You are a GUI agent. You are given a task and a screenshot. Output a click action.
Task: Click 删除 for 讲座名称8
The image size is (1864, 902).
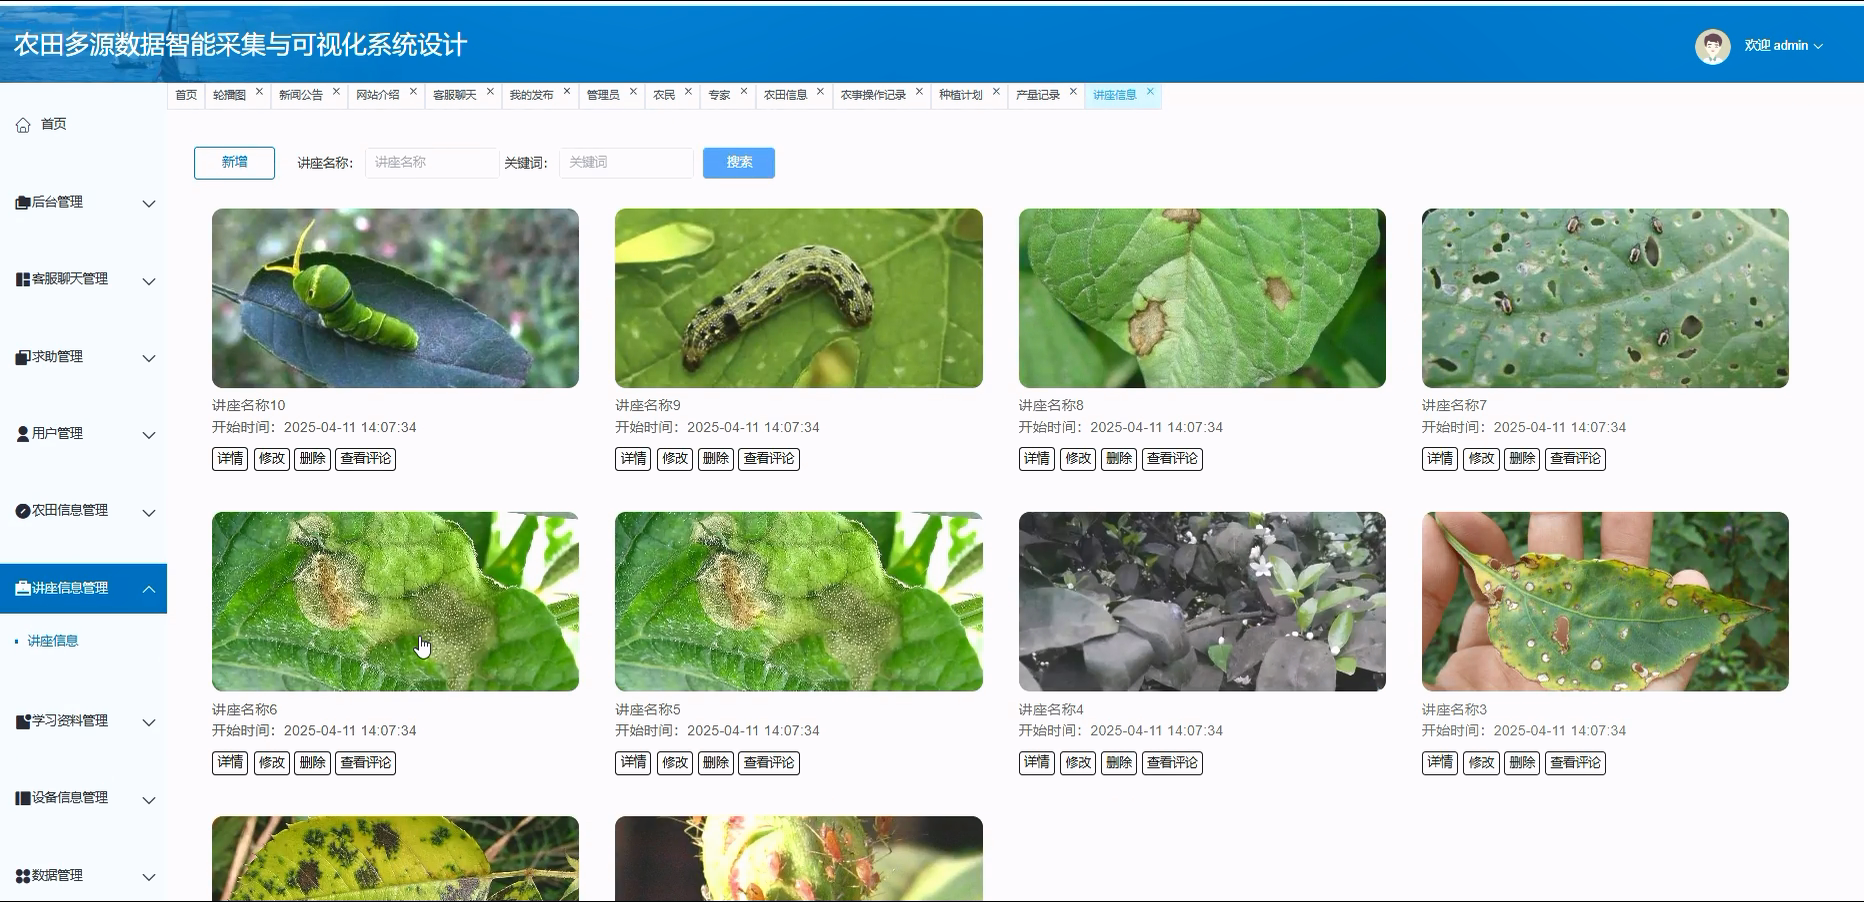(x=1119, y=459)
